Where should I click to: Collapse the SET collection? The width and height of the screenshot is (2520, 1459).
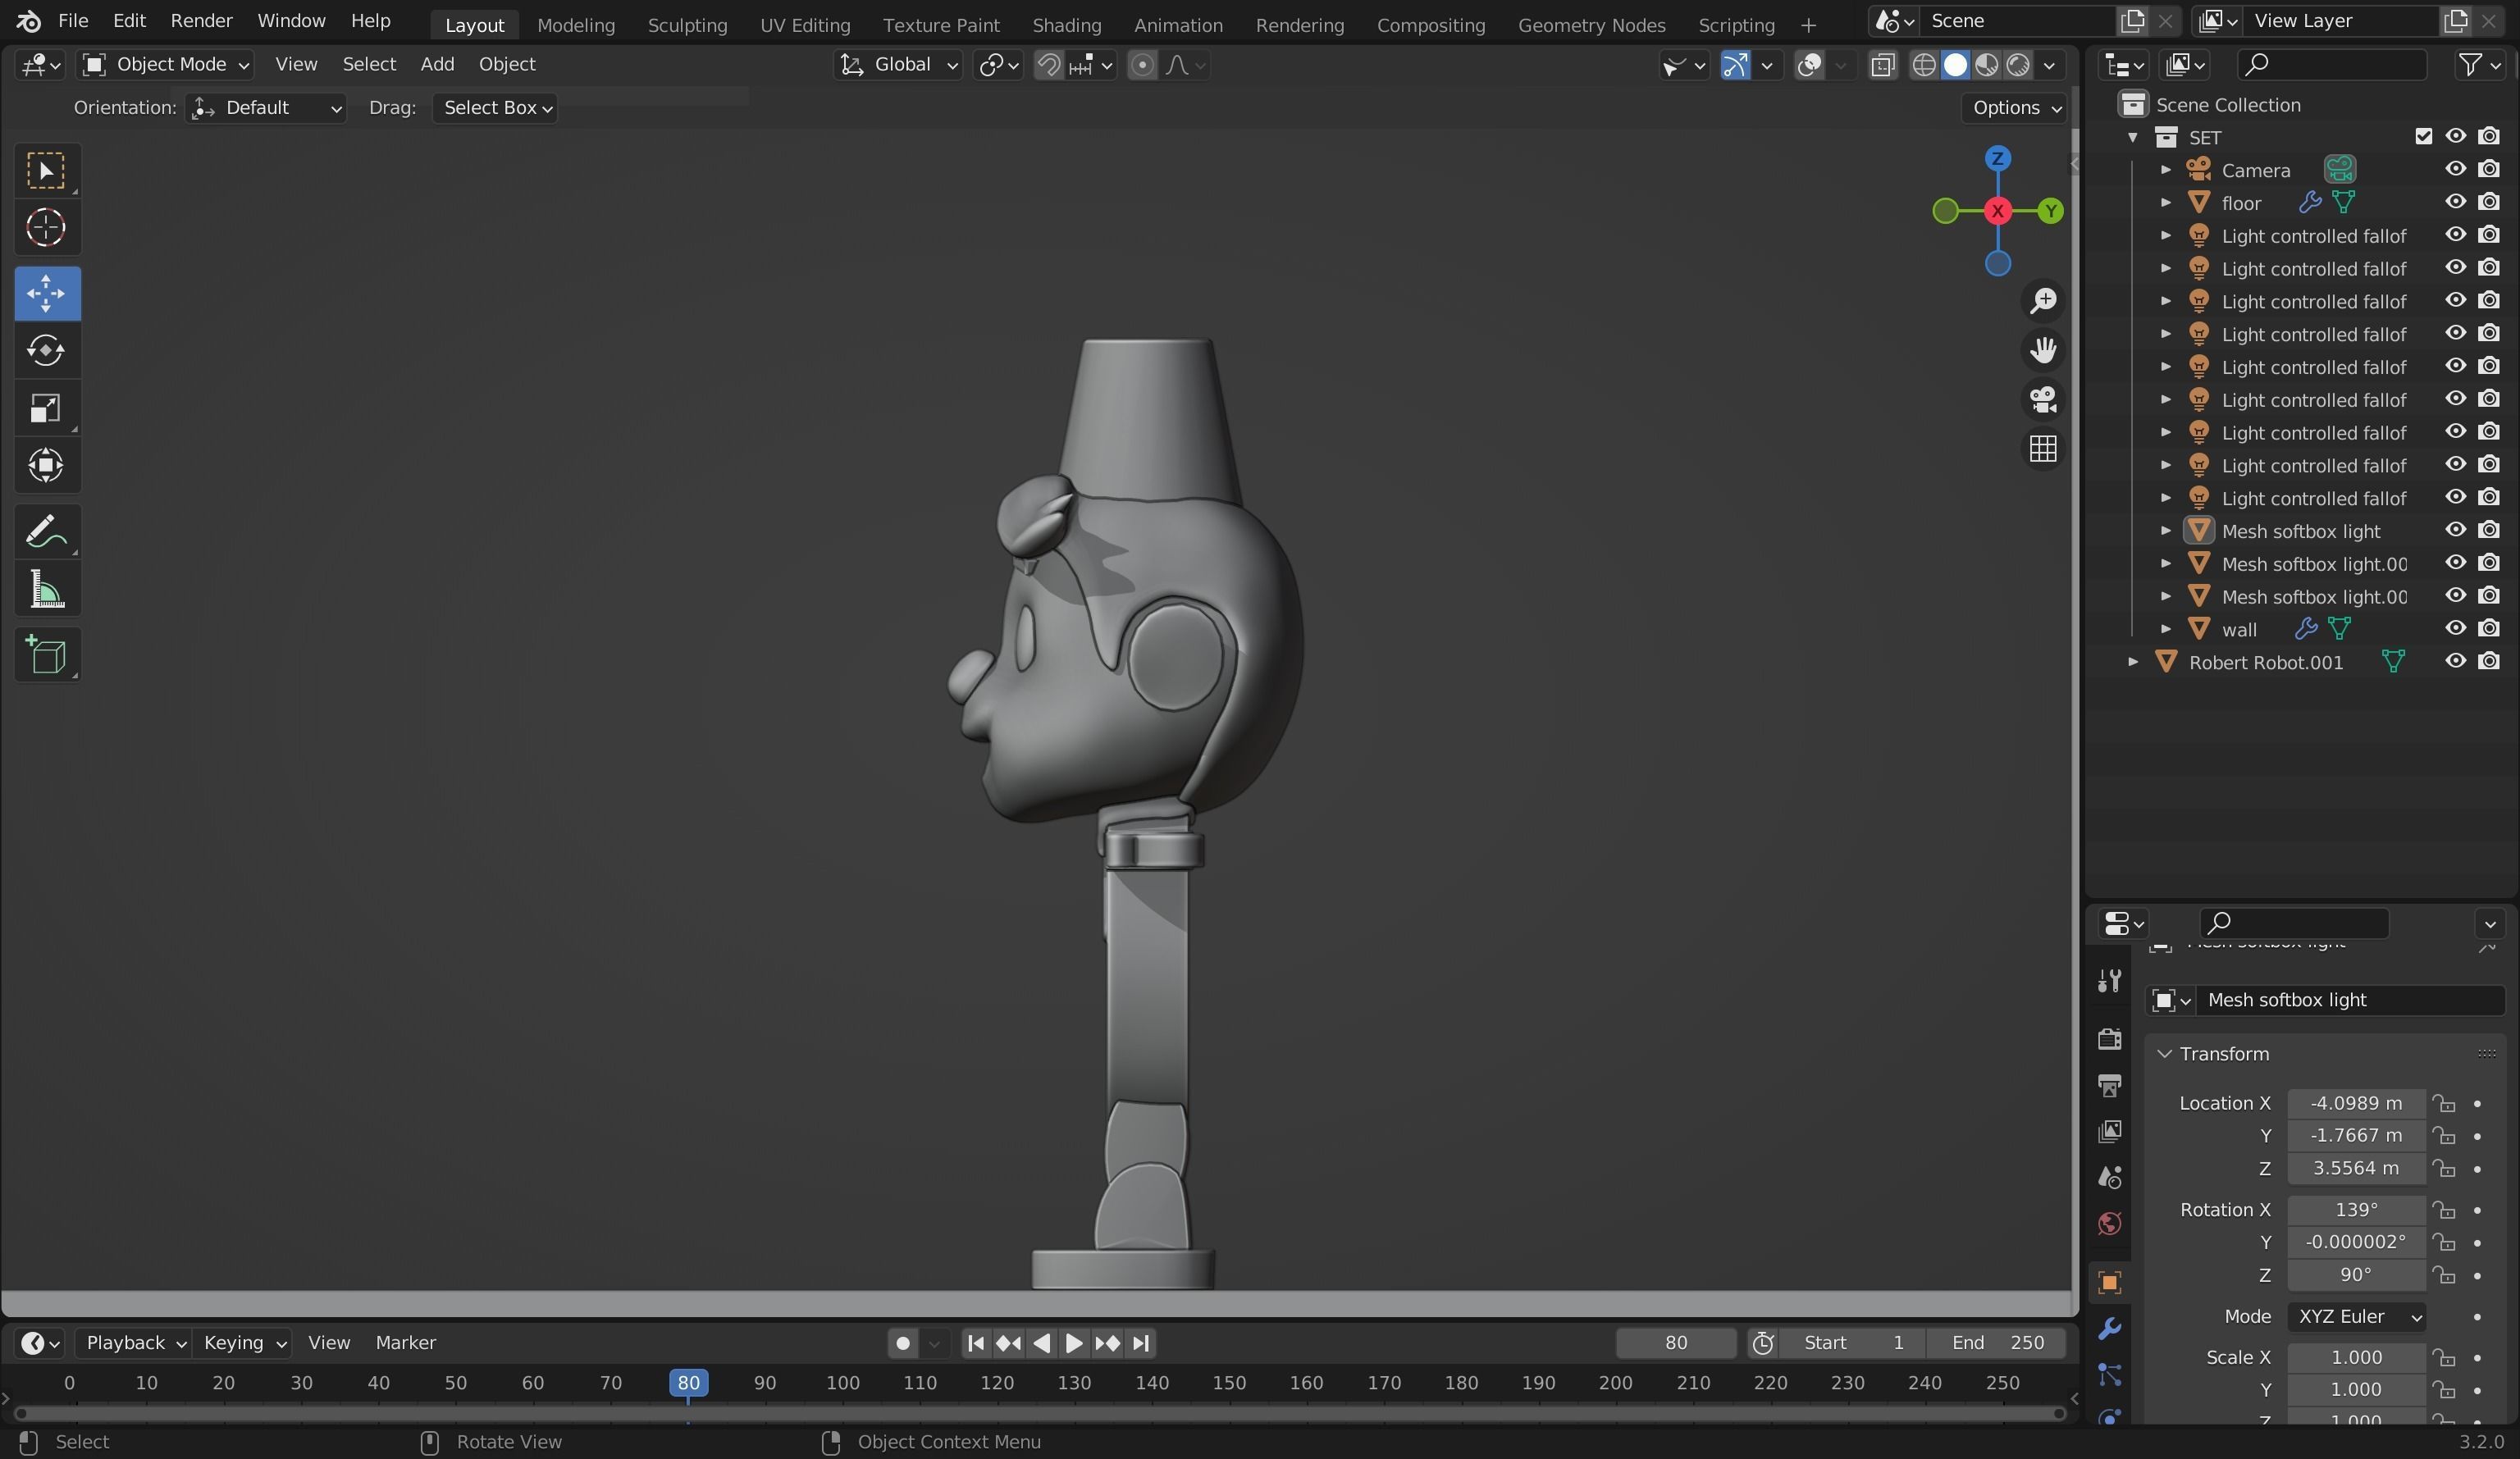point(2133,137)
